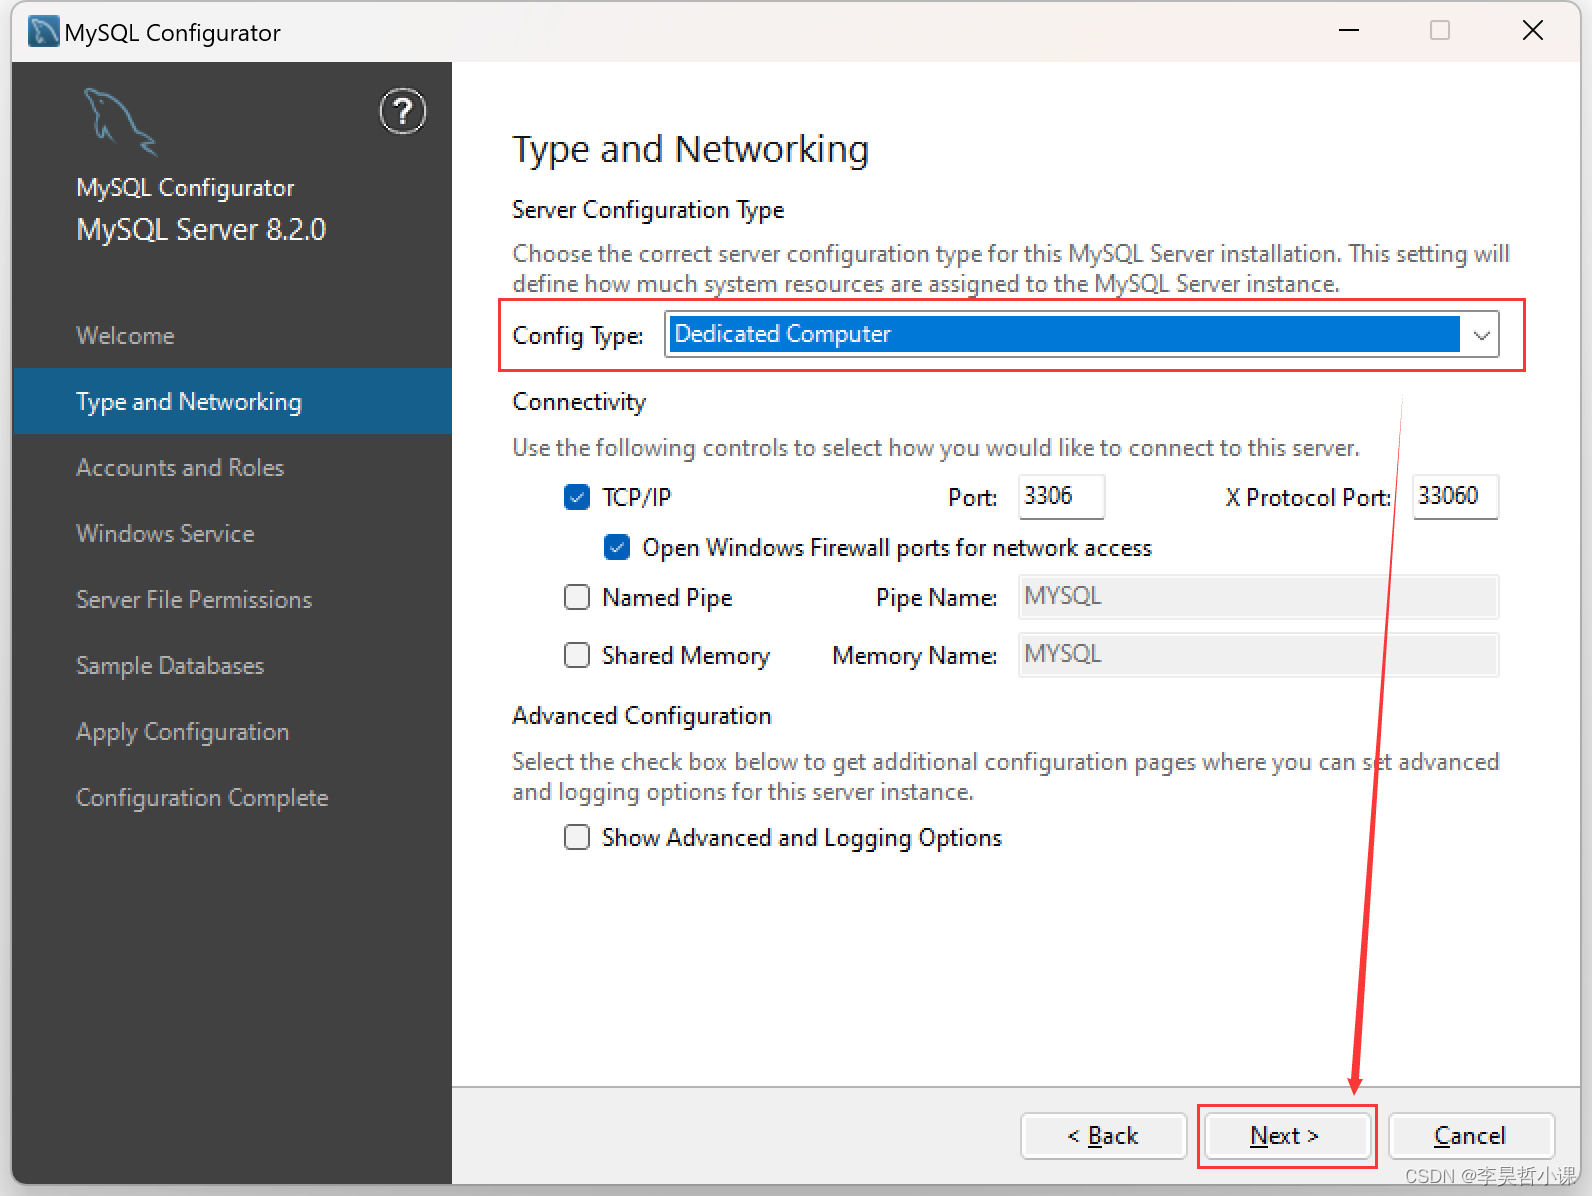Viewport: 1592px width, 1196px height.
Task: Click MySQL Server 8.2.0 text in sidebar
Action: point(201,230)
